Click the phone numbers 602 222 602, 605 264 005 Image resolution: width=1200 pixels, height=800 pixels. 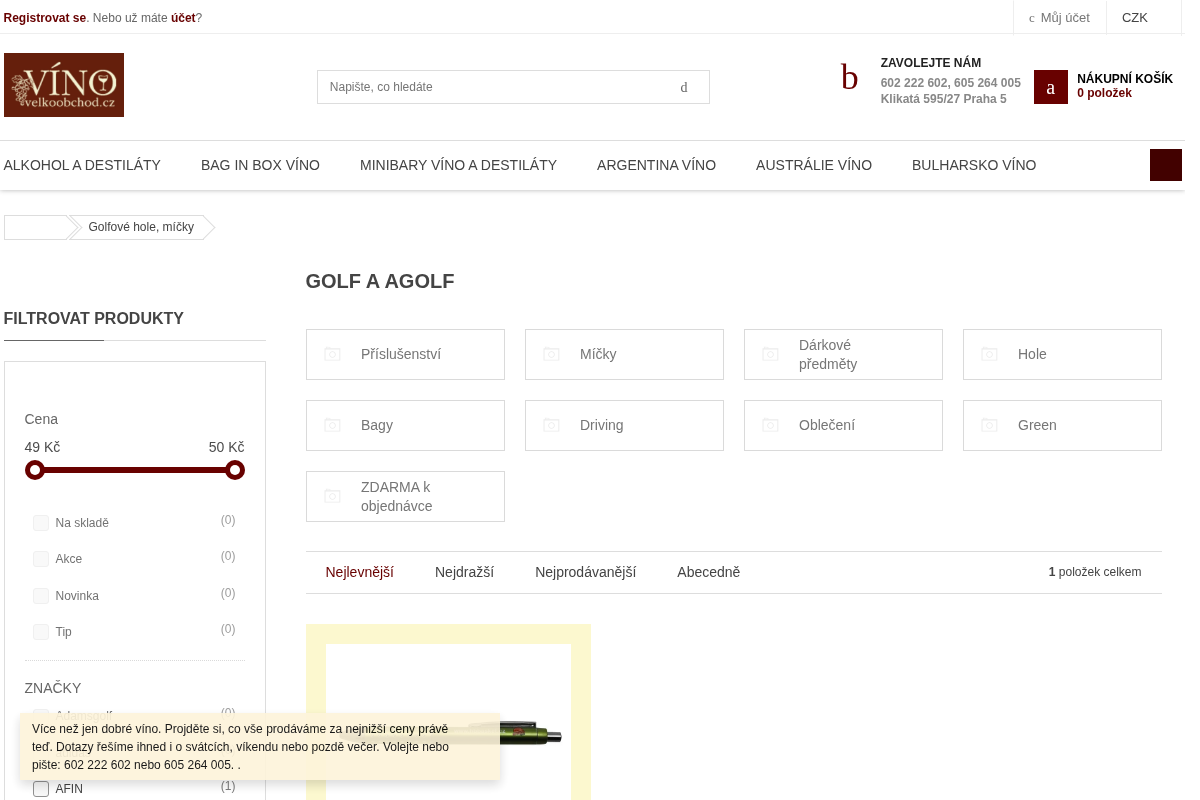(x=951, y=83)
